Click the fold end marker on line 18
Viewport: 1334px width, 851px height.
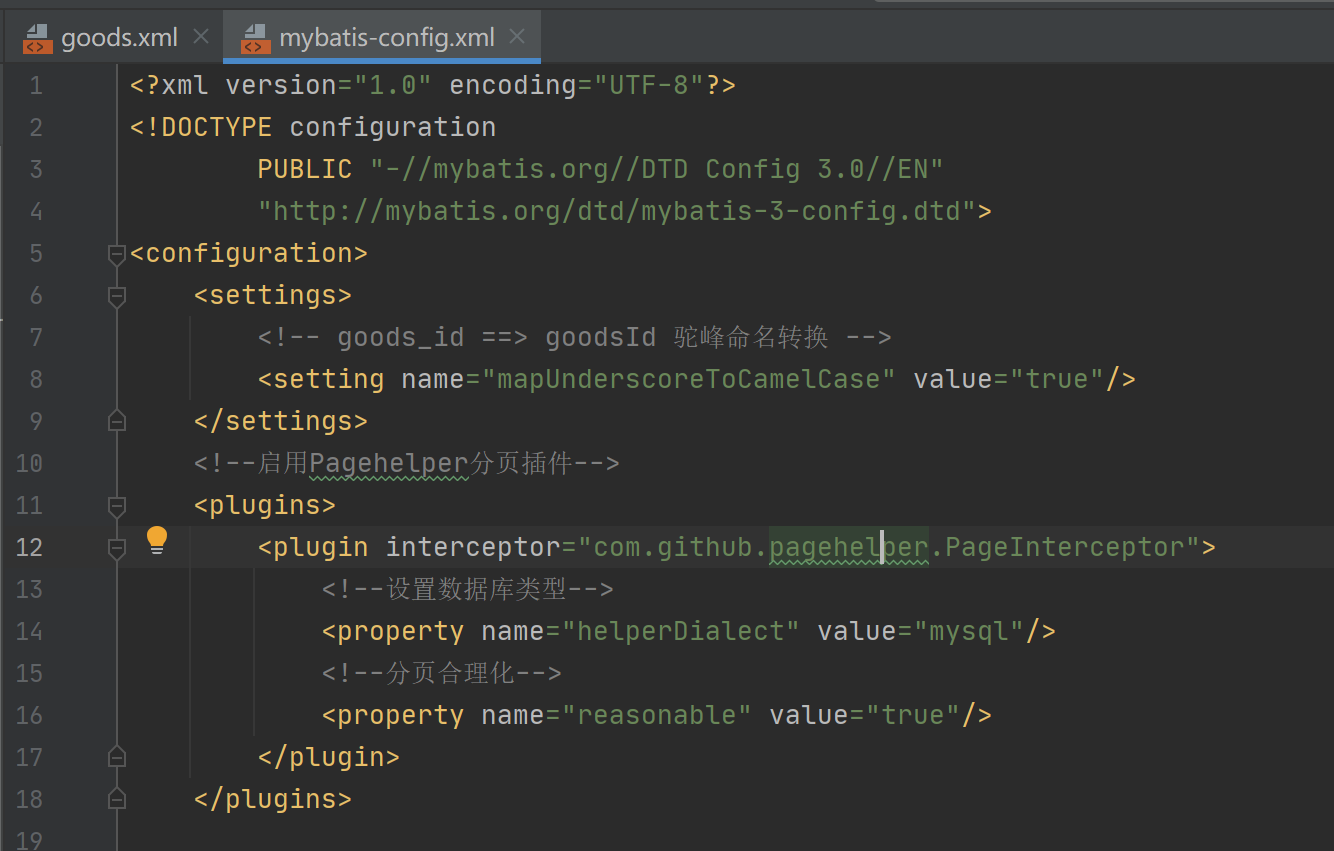pos(117,799)
